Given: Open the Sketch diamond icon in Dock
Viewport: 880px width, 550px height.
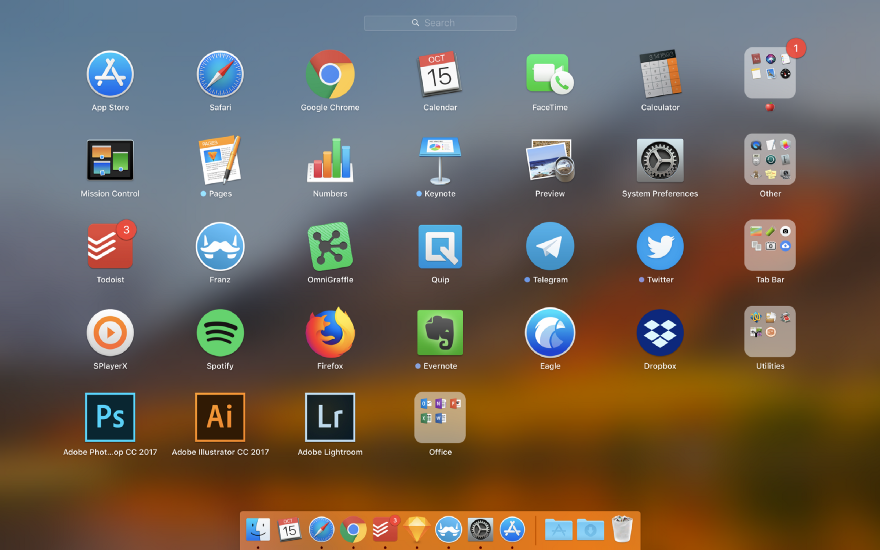Looking at the screenshot, I should [416, 529].
